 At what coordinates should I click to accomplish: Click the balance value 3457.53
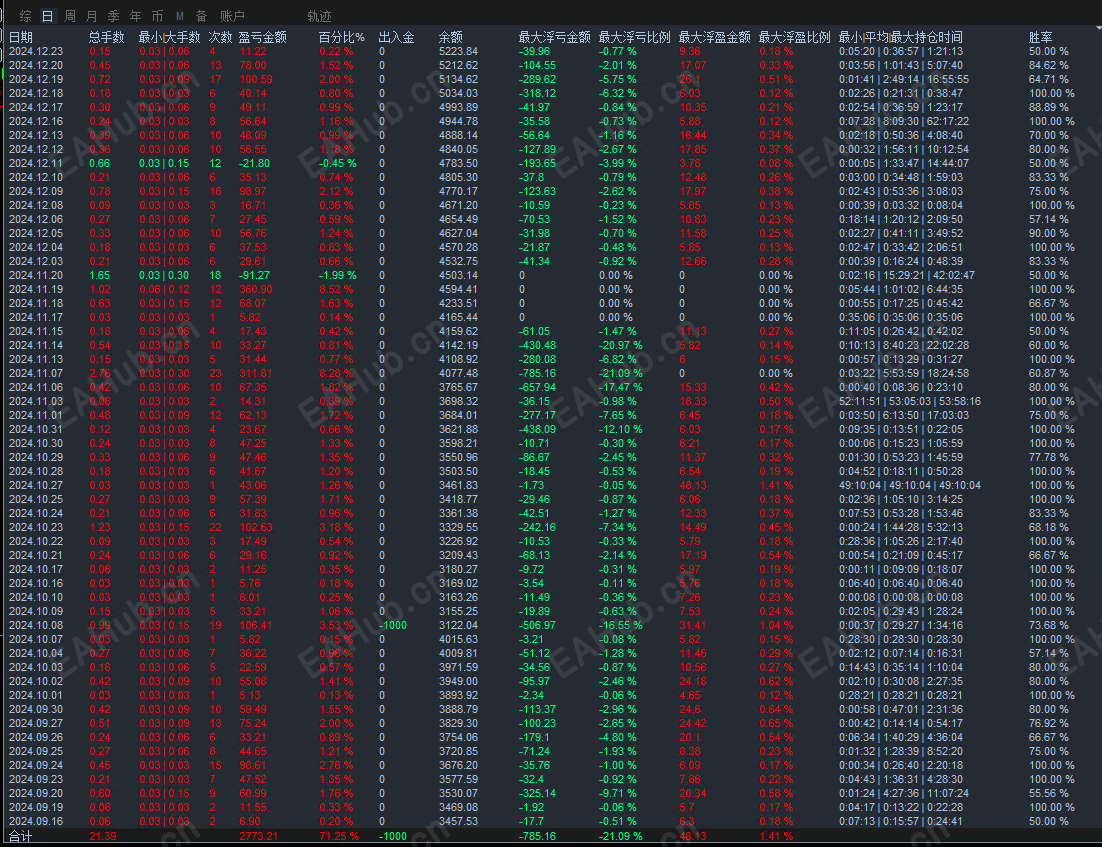coord(458,822)
